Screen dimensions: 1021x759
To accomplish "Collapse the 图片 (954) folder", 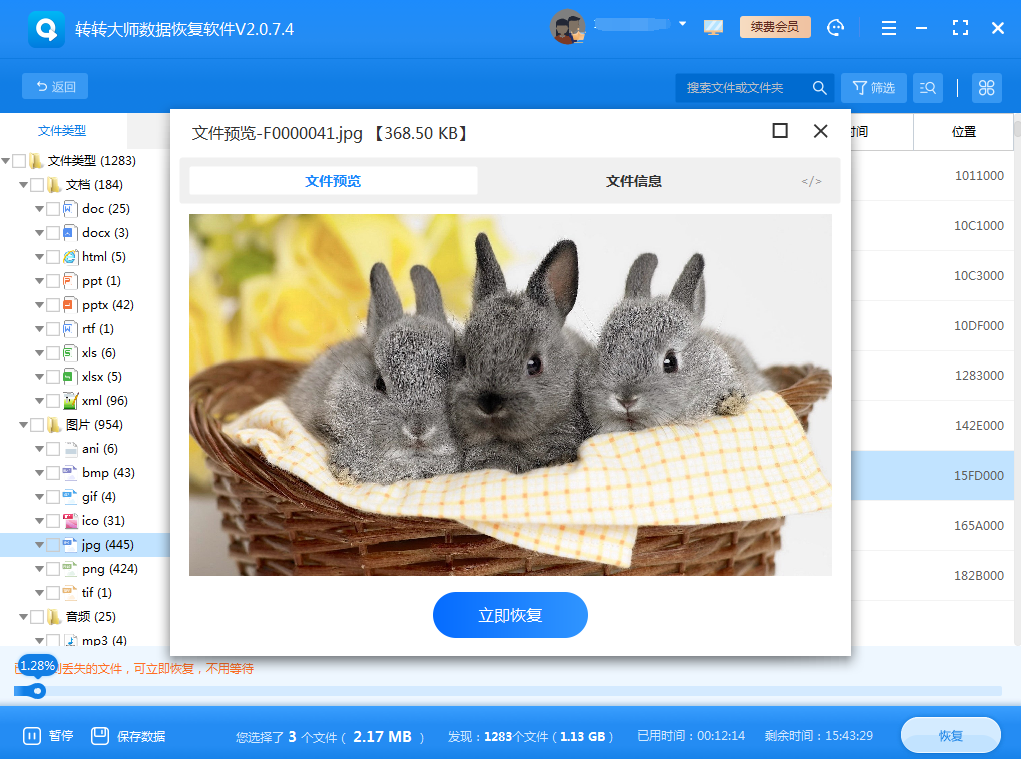I will [x=23, y=425].
